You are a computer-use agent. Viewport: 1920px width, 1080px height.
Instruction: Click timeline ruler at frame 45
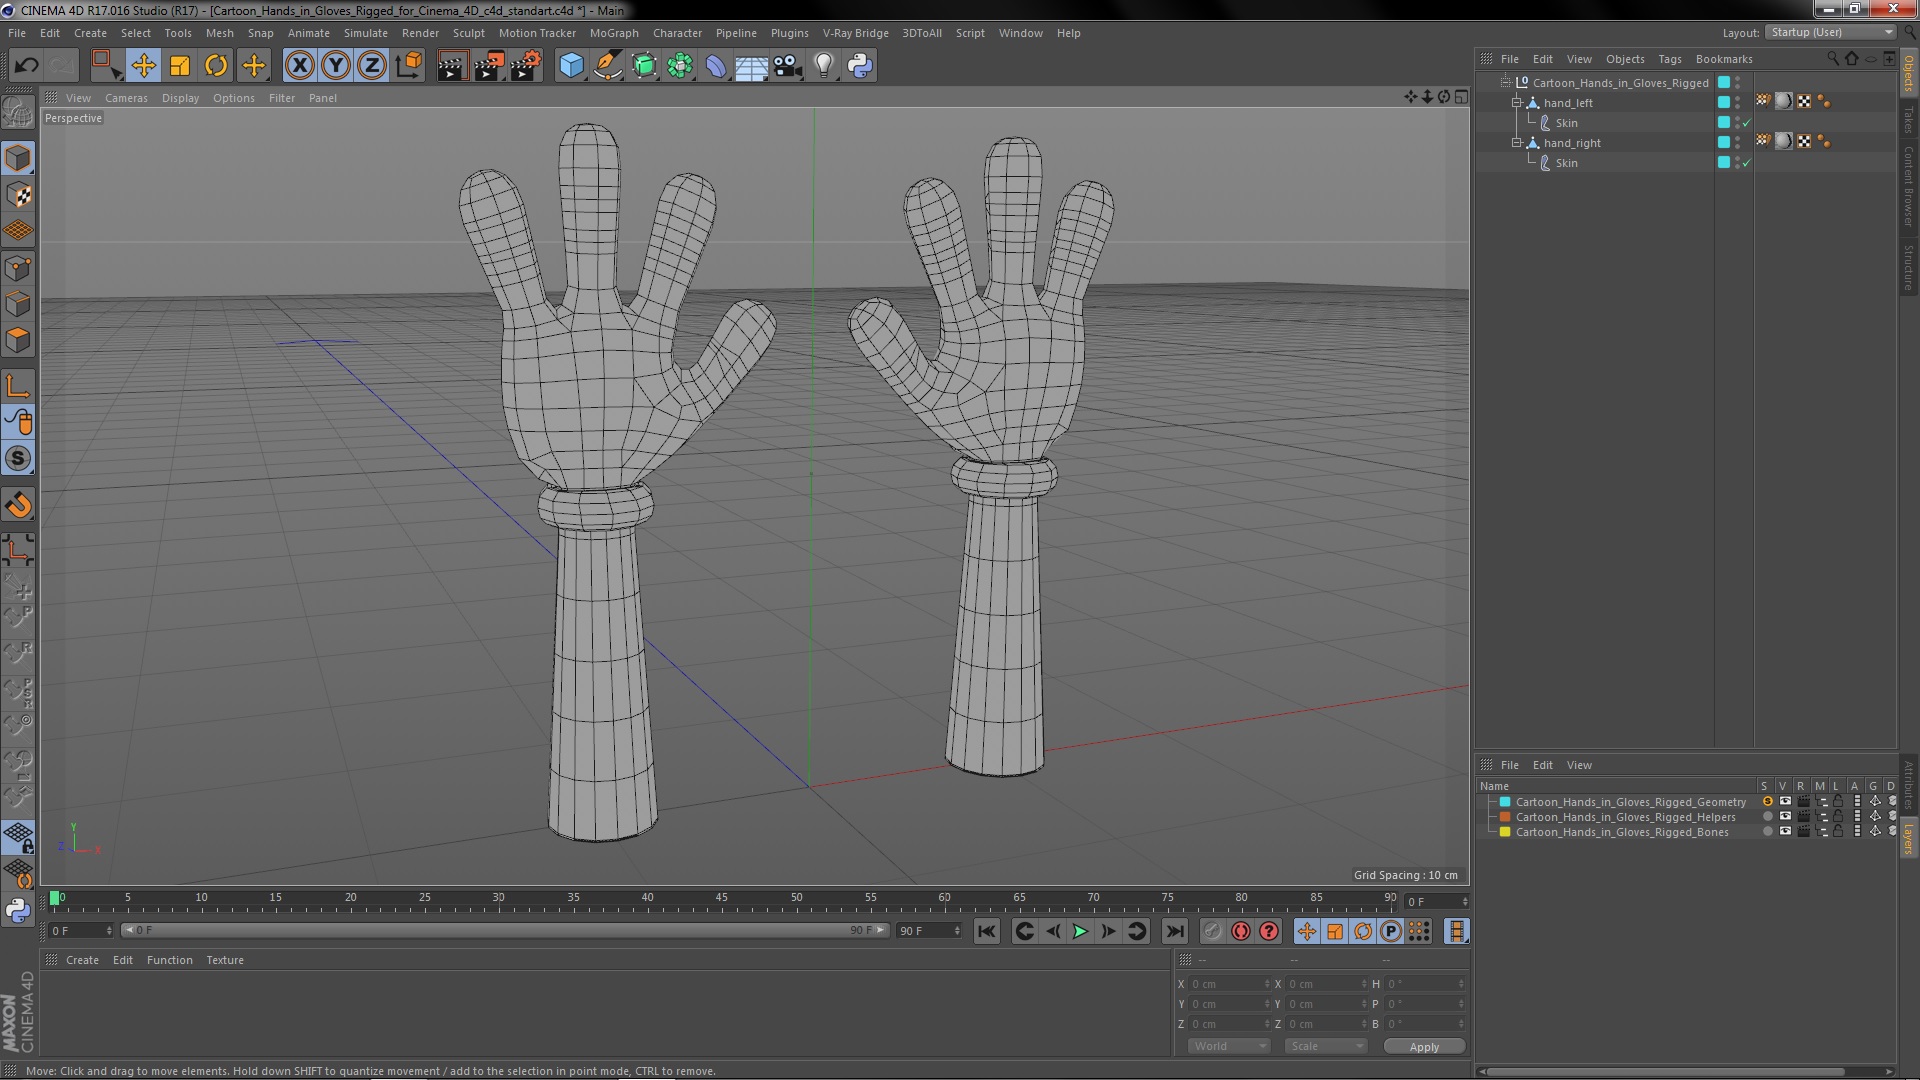[722, 899]
